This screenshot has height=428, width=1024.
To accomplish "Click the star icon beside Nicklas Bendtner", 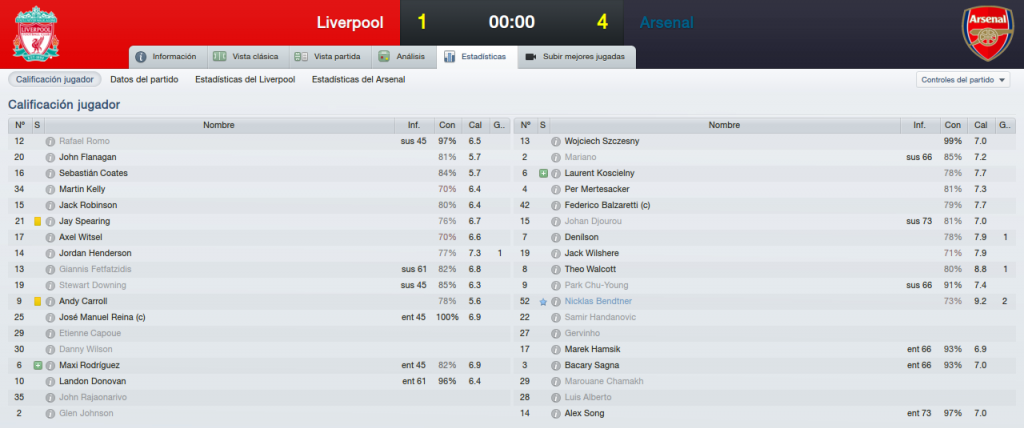I will [x=543, y=301].
